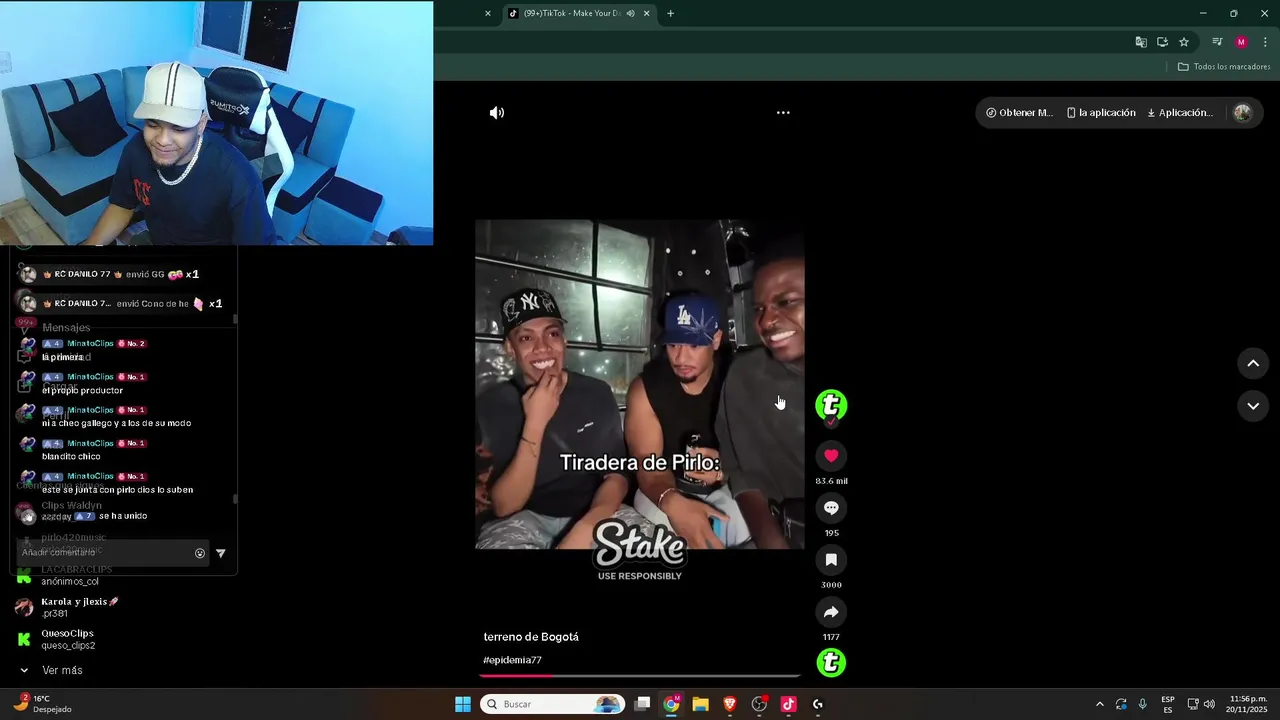Click the 'terreno de Bogotá' caption
The height and width of the screenshot is (720, 1280).
point(531,637)
